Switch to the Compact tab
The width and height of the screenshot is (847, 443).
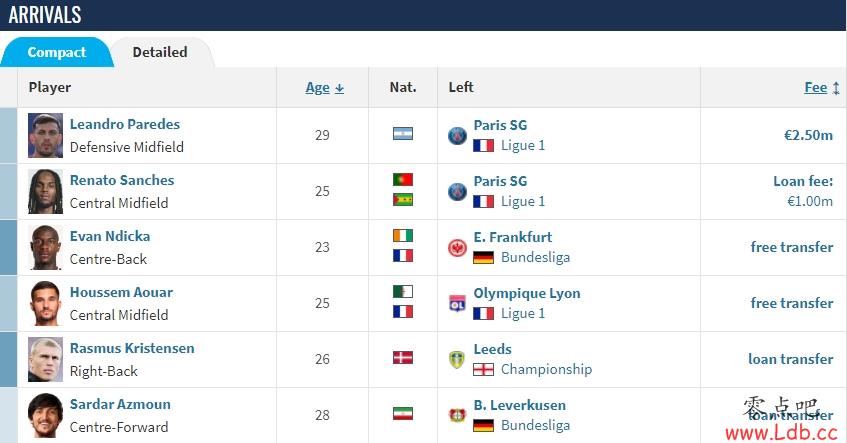click(x=56, y=52)
